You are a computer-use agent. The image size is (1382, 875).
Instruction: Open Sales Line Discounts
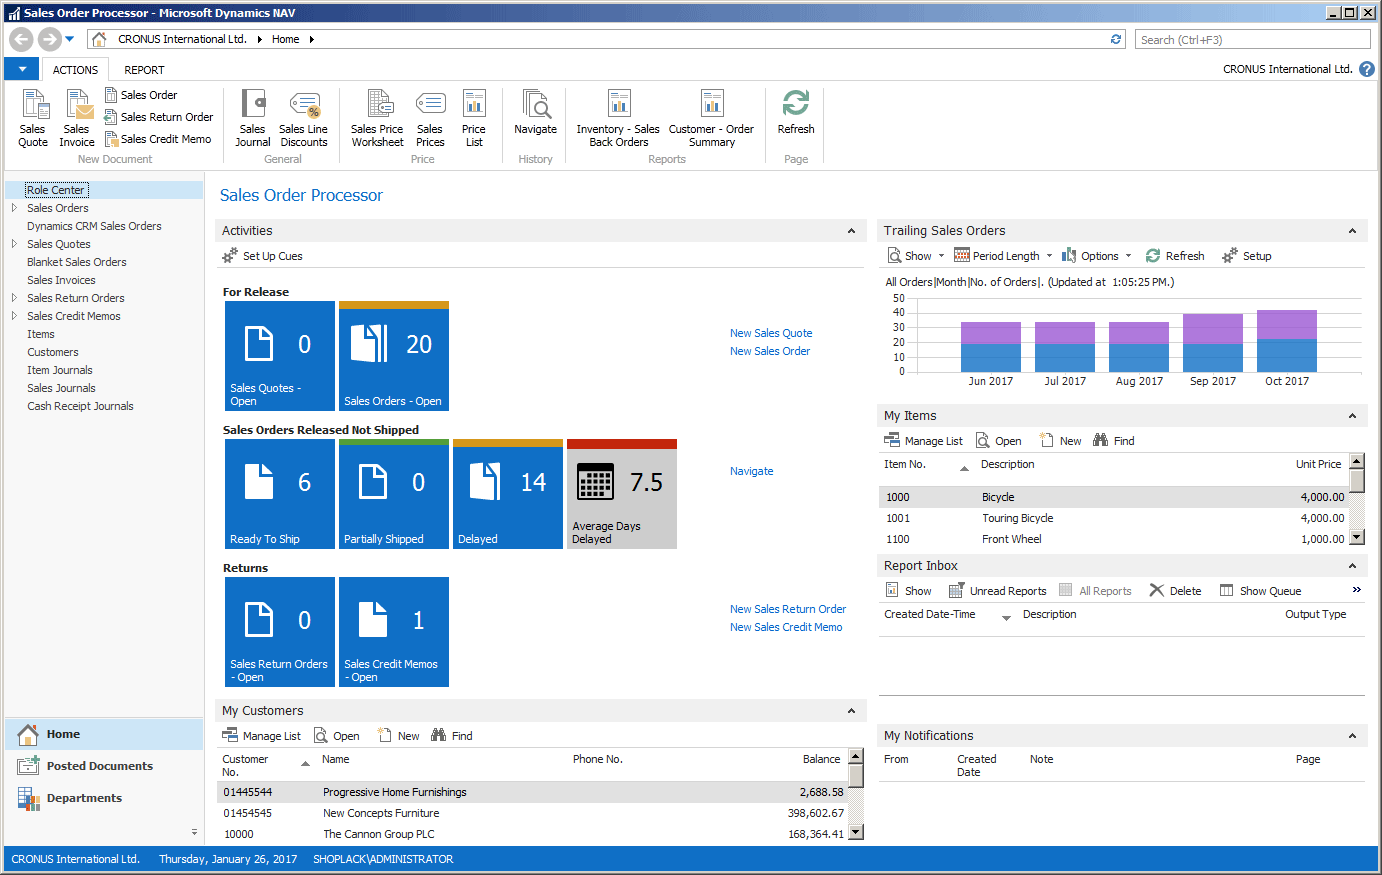[x=304, y=118]
